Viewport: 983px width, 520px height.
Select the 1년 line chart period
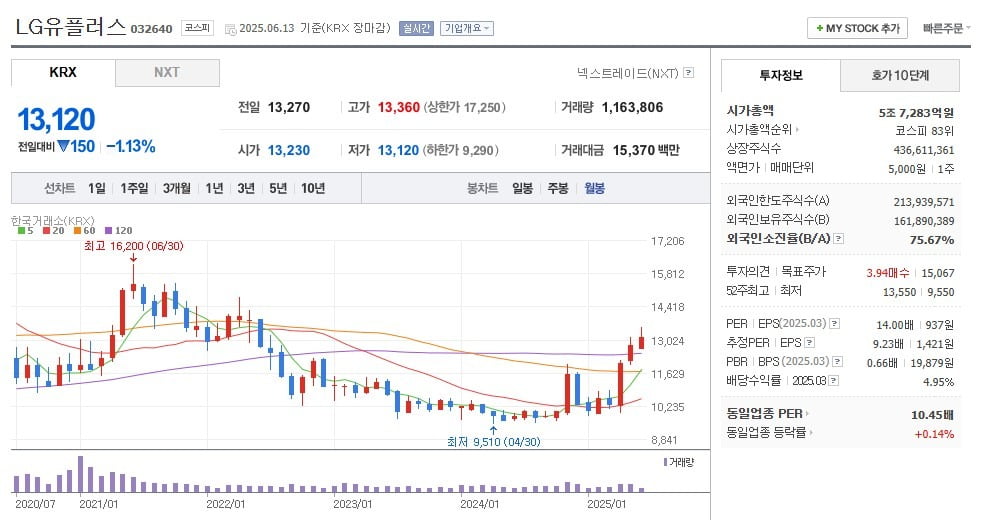[214, 188]
